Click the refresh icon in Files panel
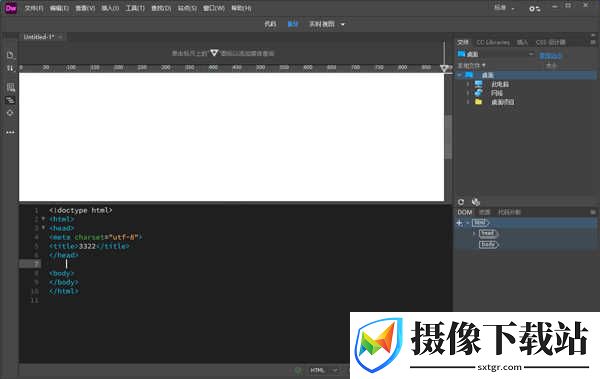Screen dimensions: 600x379 [x=461, y=202]
